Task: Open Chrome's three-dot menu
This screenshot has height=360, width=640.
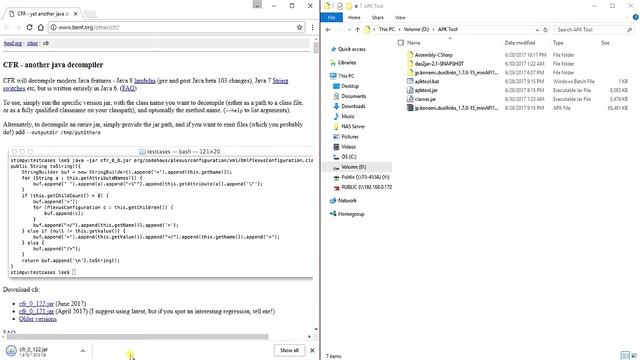Action: tap(312, 27)
